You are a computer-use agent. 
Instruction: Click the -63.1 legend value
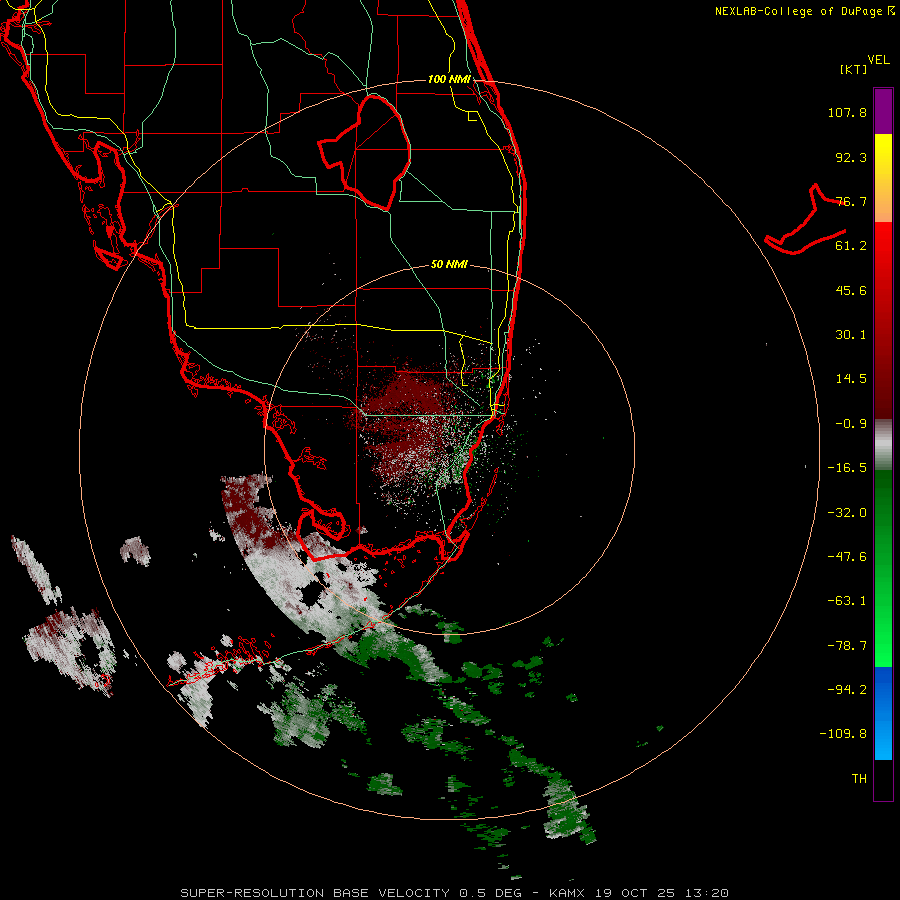(847, 601)
